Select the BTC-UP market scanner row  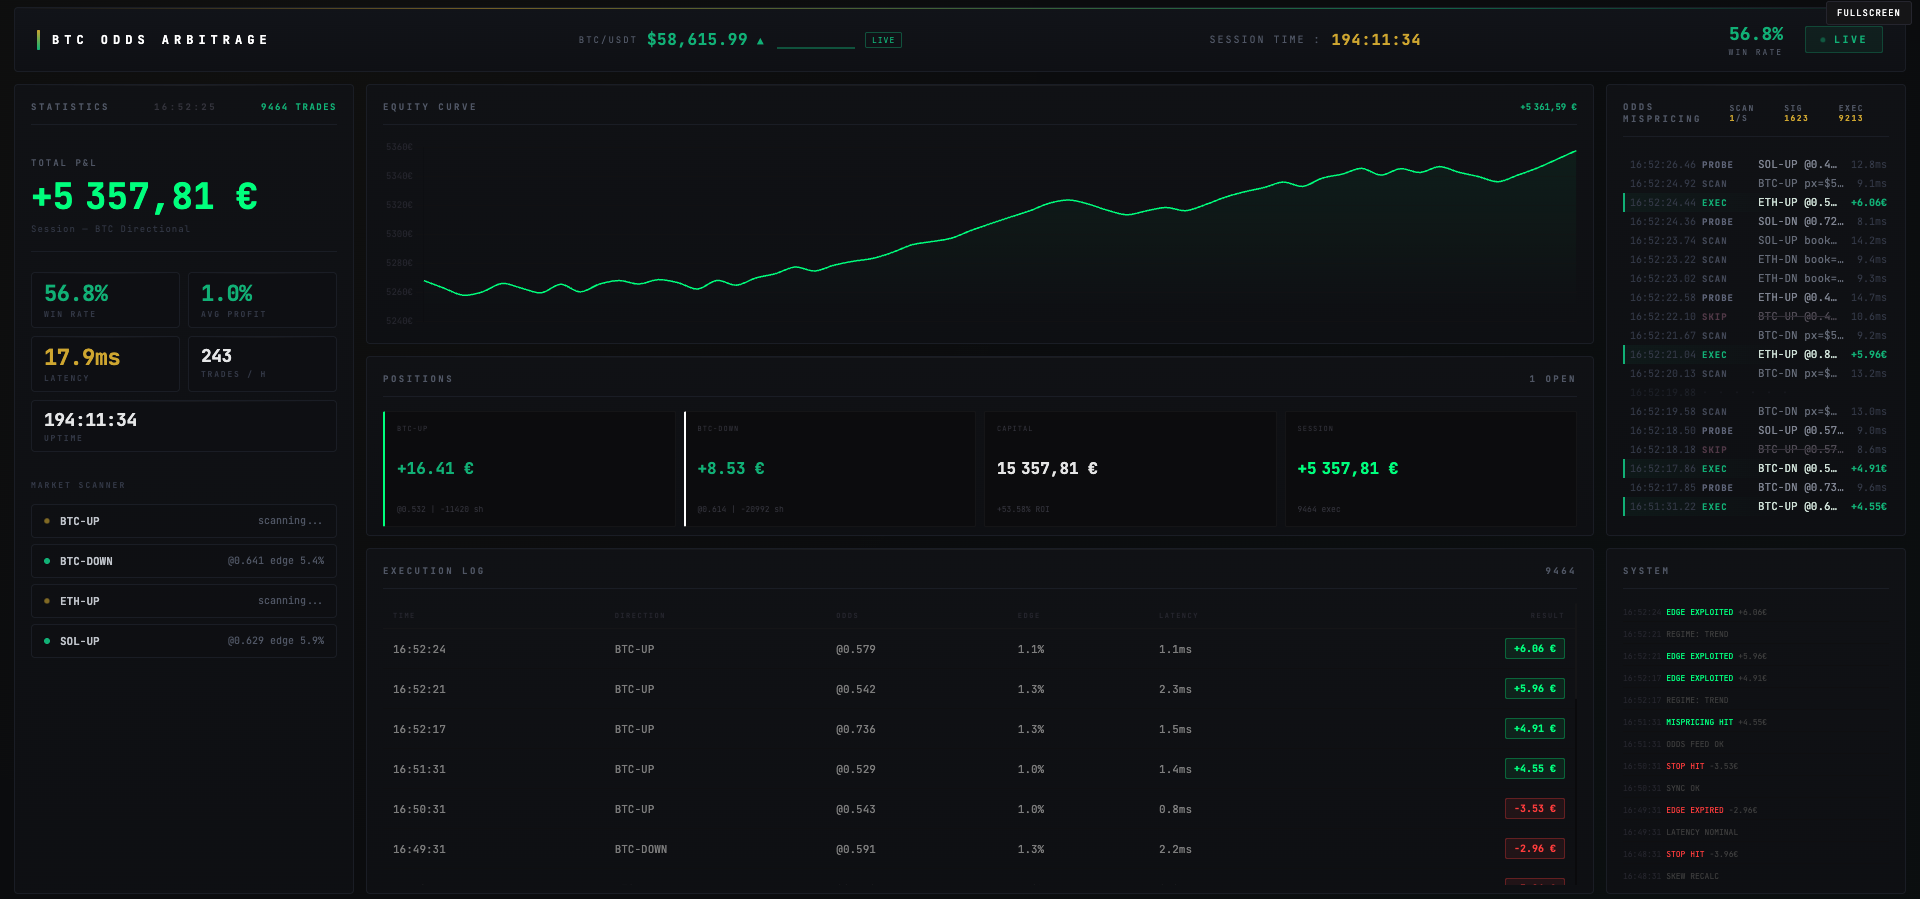coord(184,521)
